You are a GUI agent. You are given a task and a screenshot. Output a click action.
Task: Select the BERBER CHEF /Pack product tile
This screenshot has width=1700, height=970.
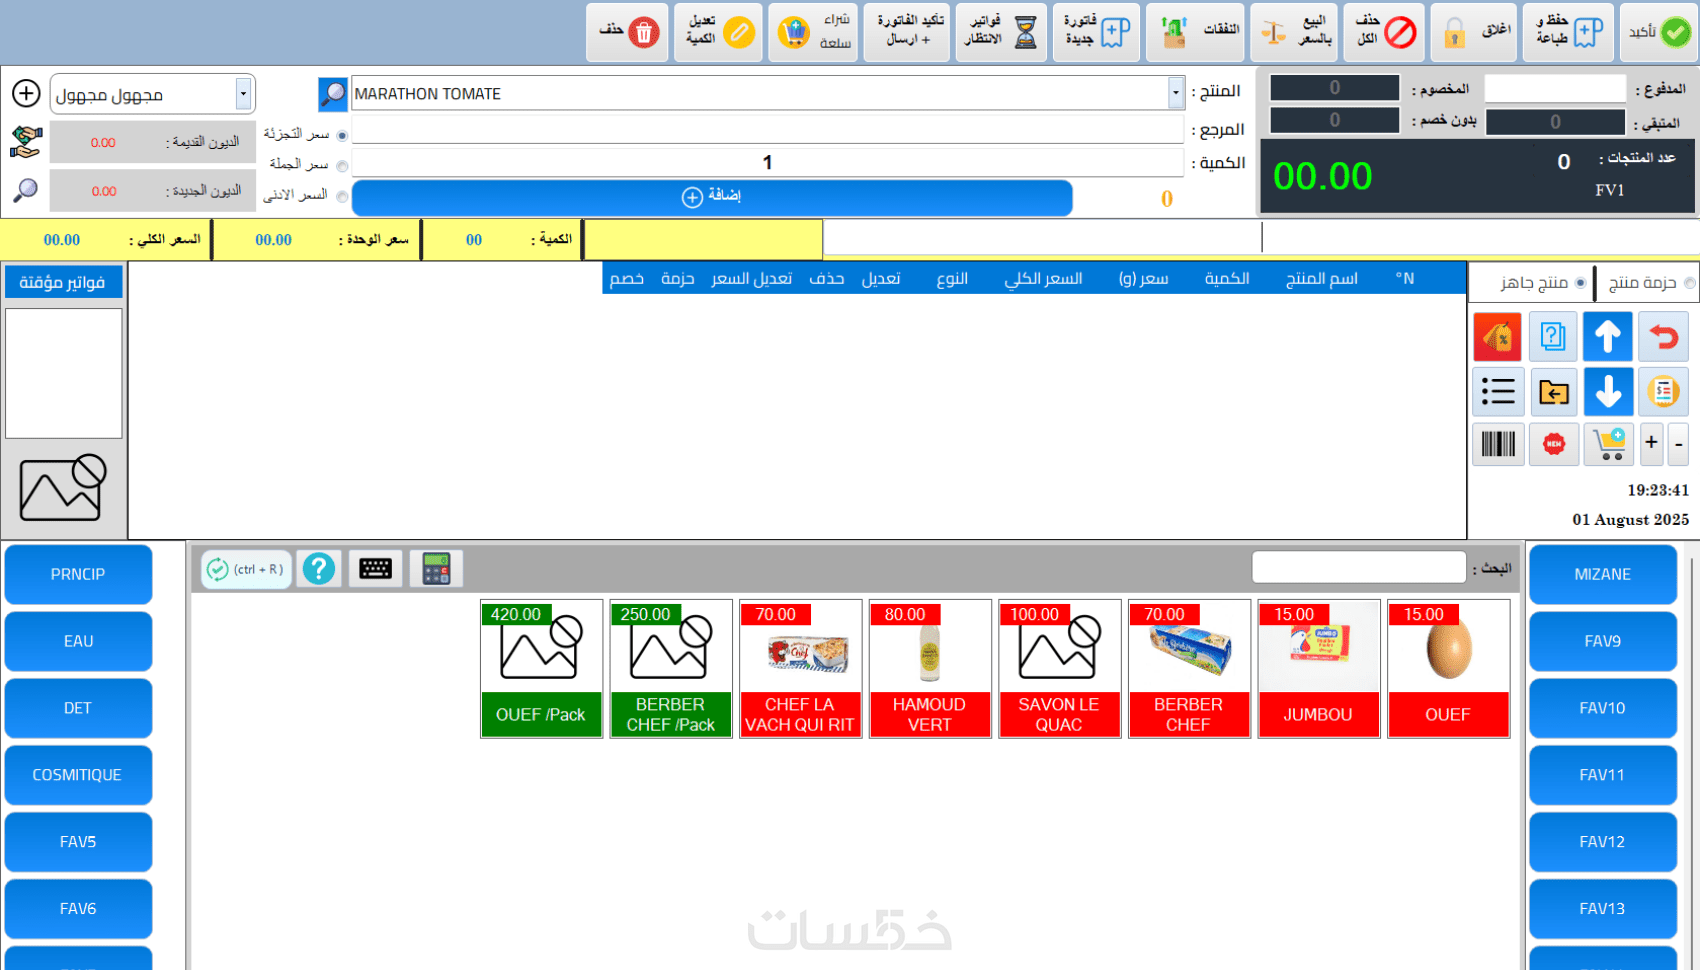[671, 669]
